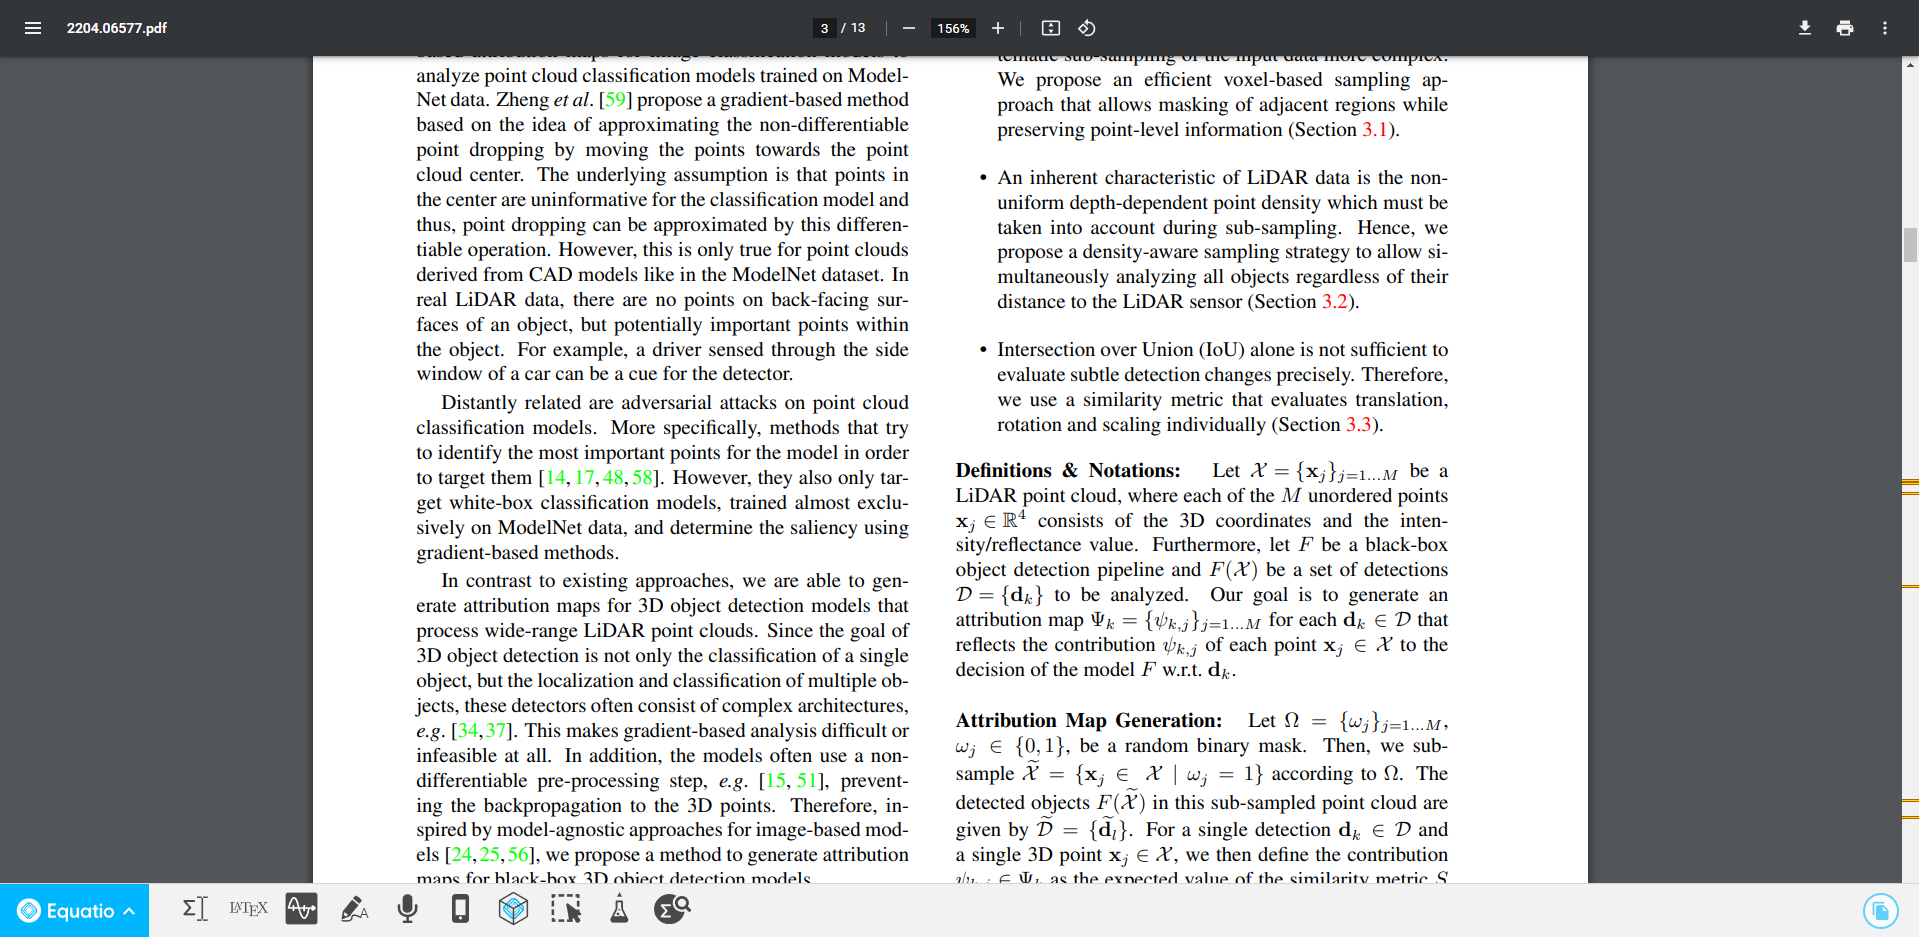Click the round copy icon at bottom right
The width and height of the screenshot is (1919, 937).
coord(1880,911)
